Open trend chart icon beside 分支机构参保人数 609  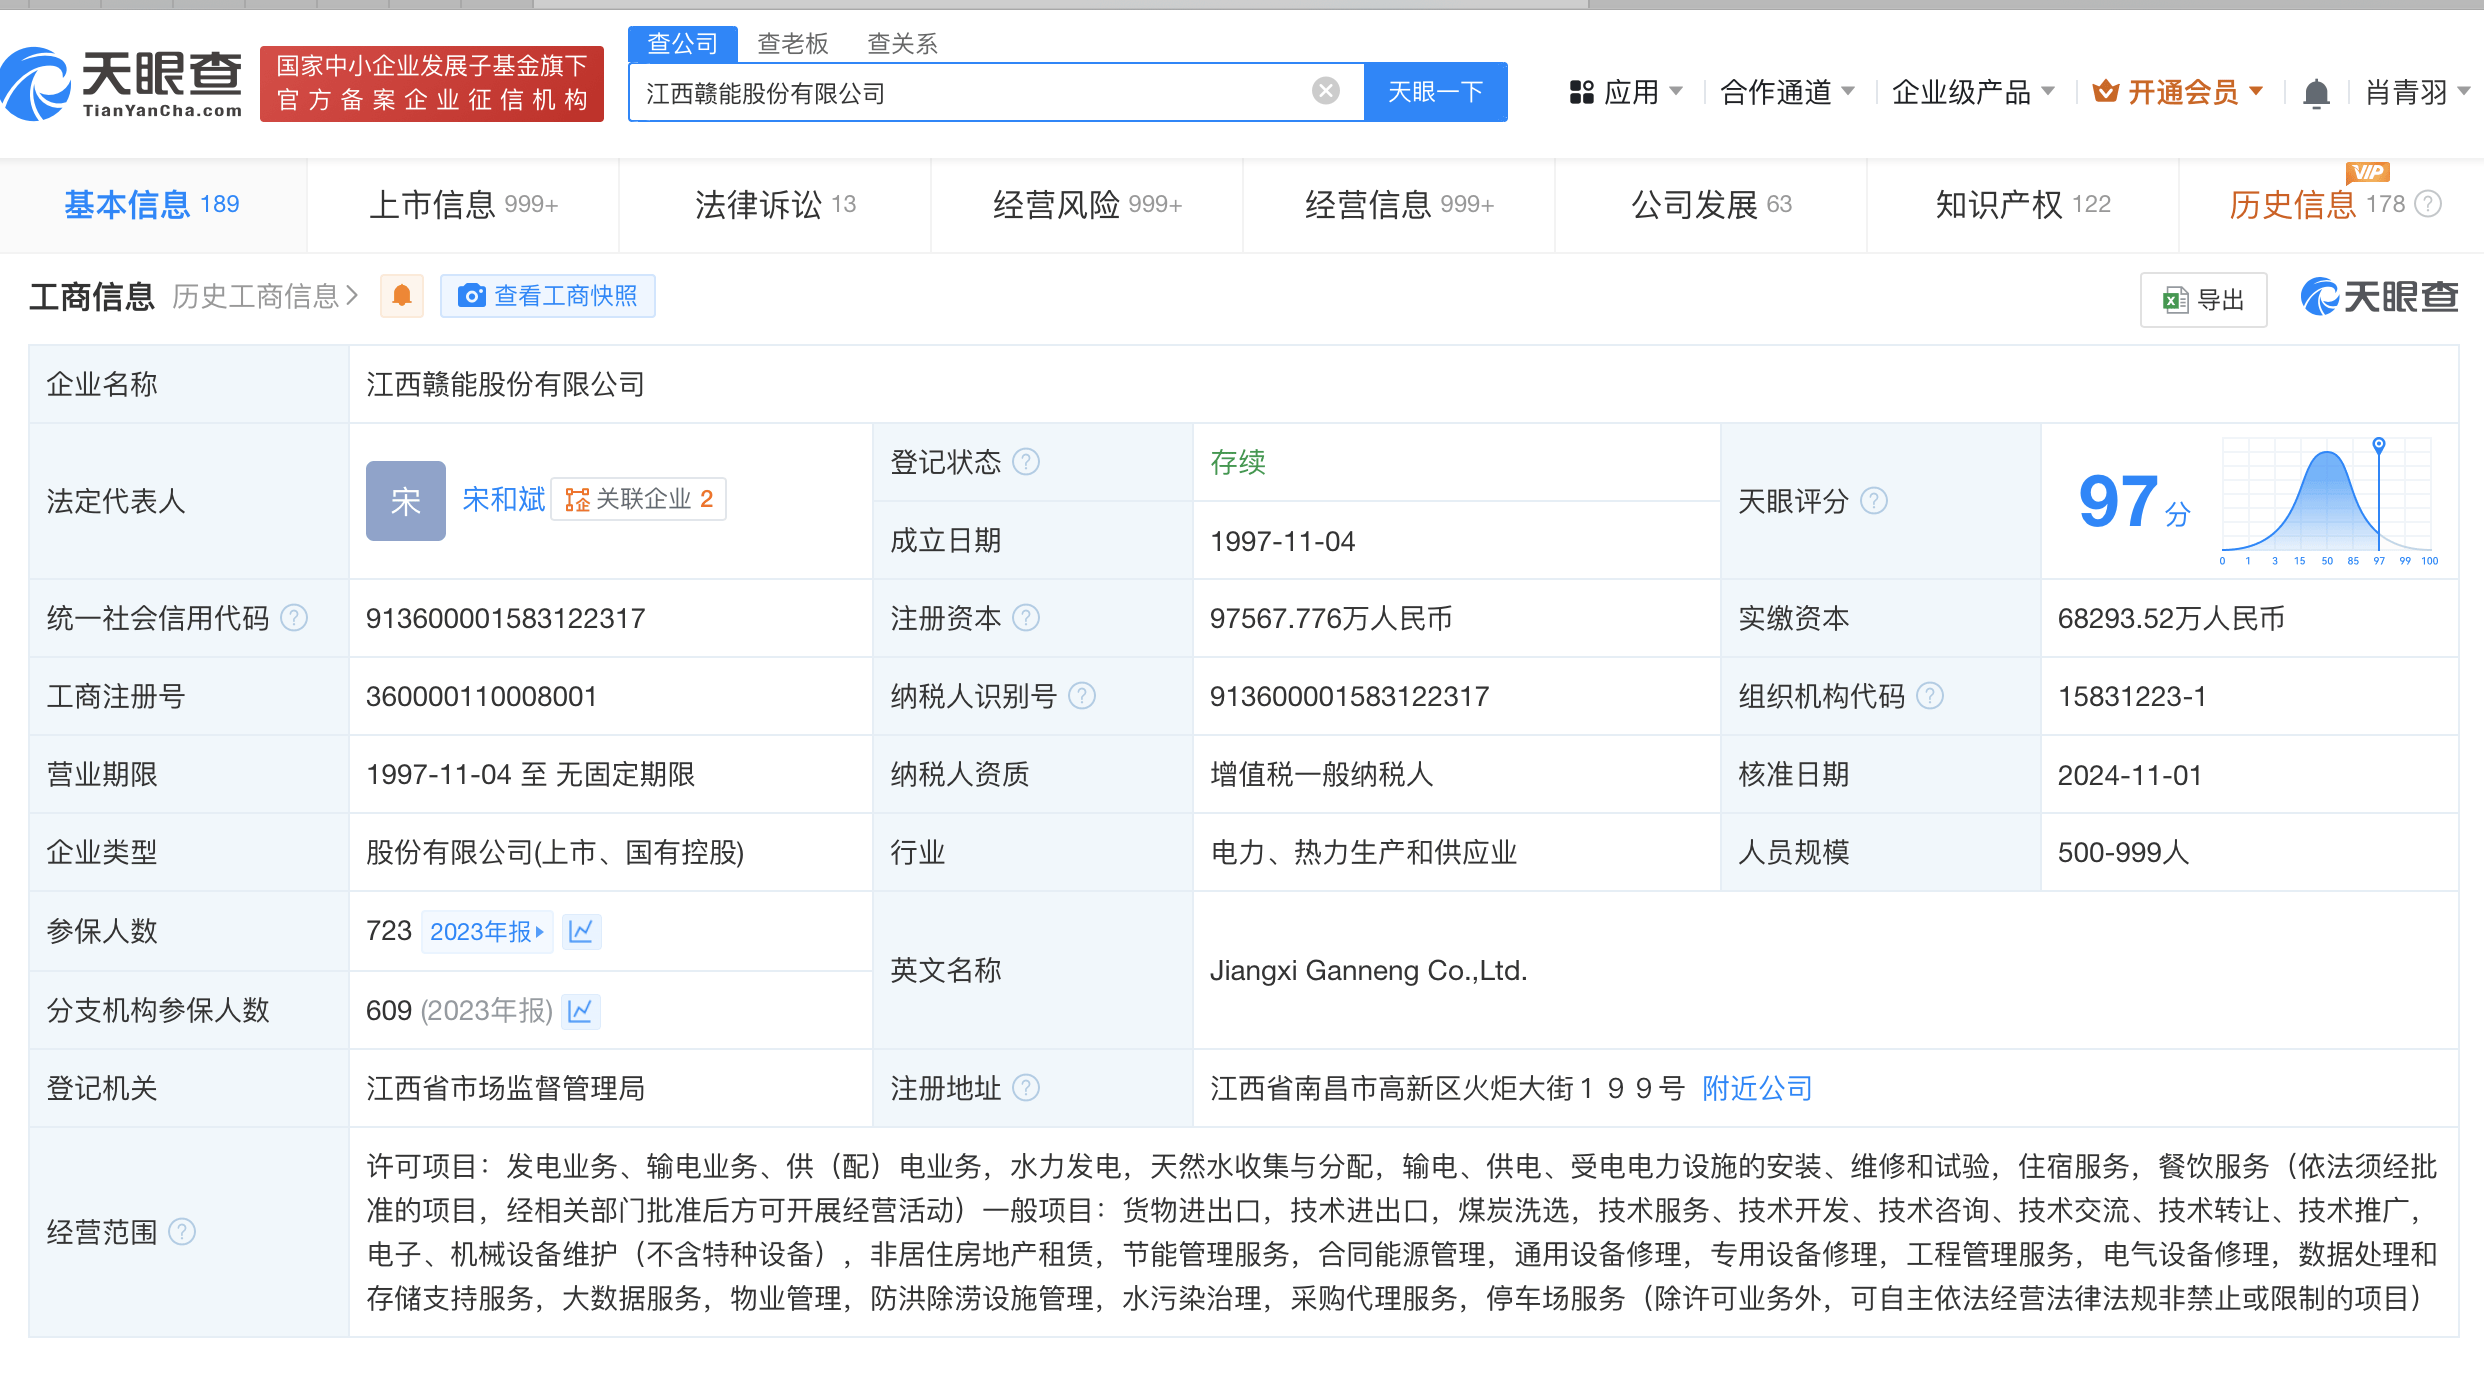[x=580, y=1010]
